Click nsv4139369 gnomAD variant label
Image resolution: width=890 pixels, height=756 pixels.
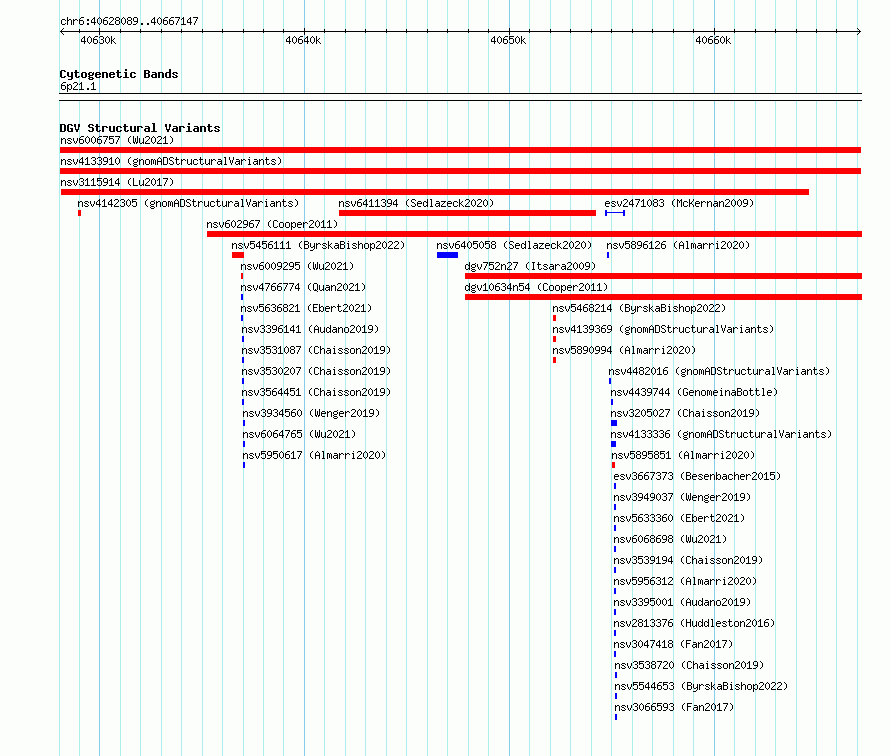[663, 329]
